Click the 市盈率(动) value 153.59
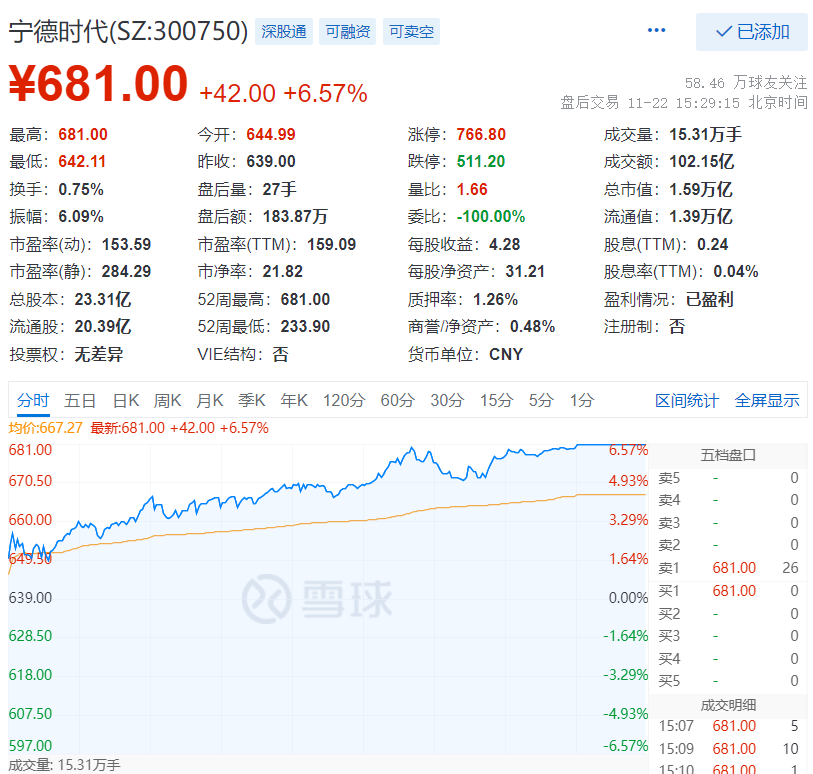The height and width of the screenshot is (774, 813). [127, 244]
